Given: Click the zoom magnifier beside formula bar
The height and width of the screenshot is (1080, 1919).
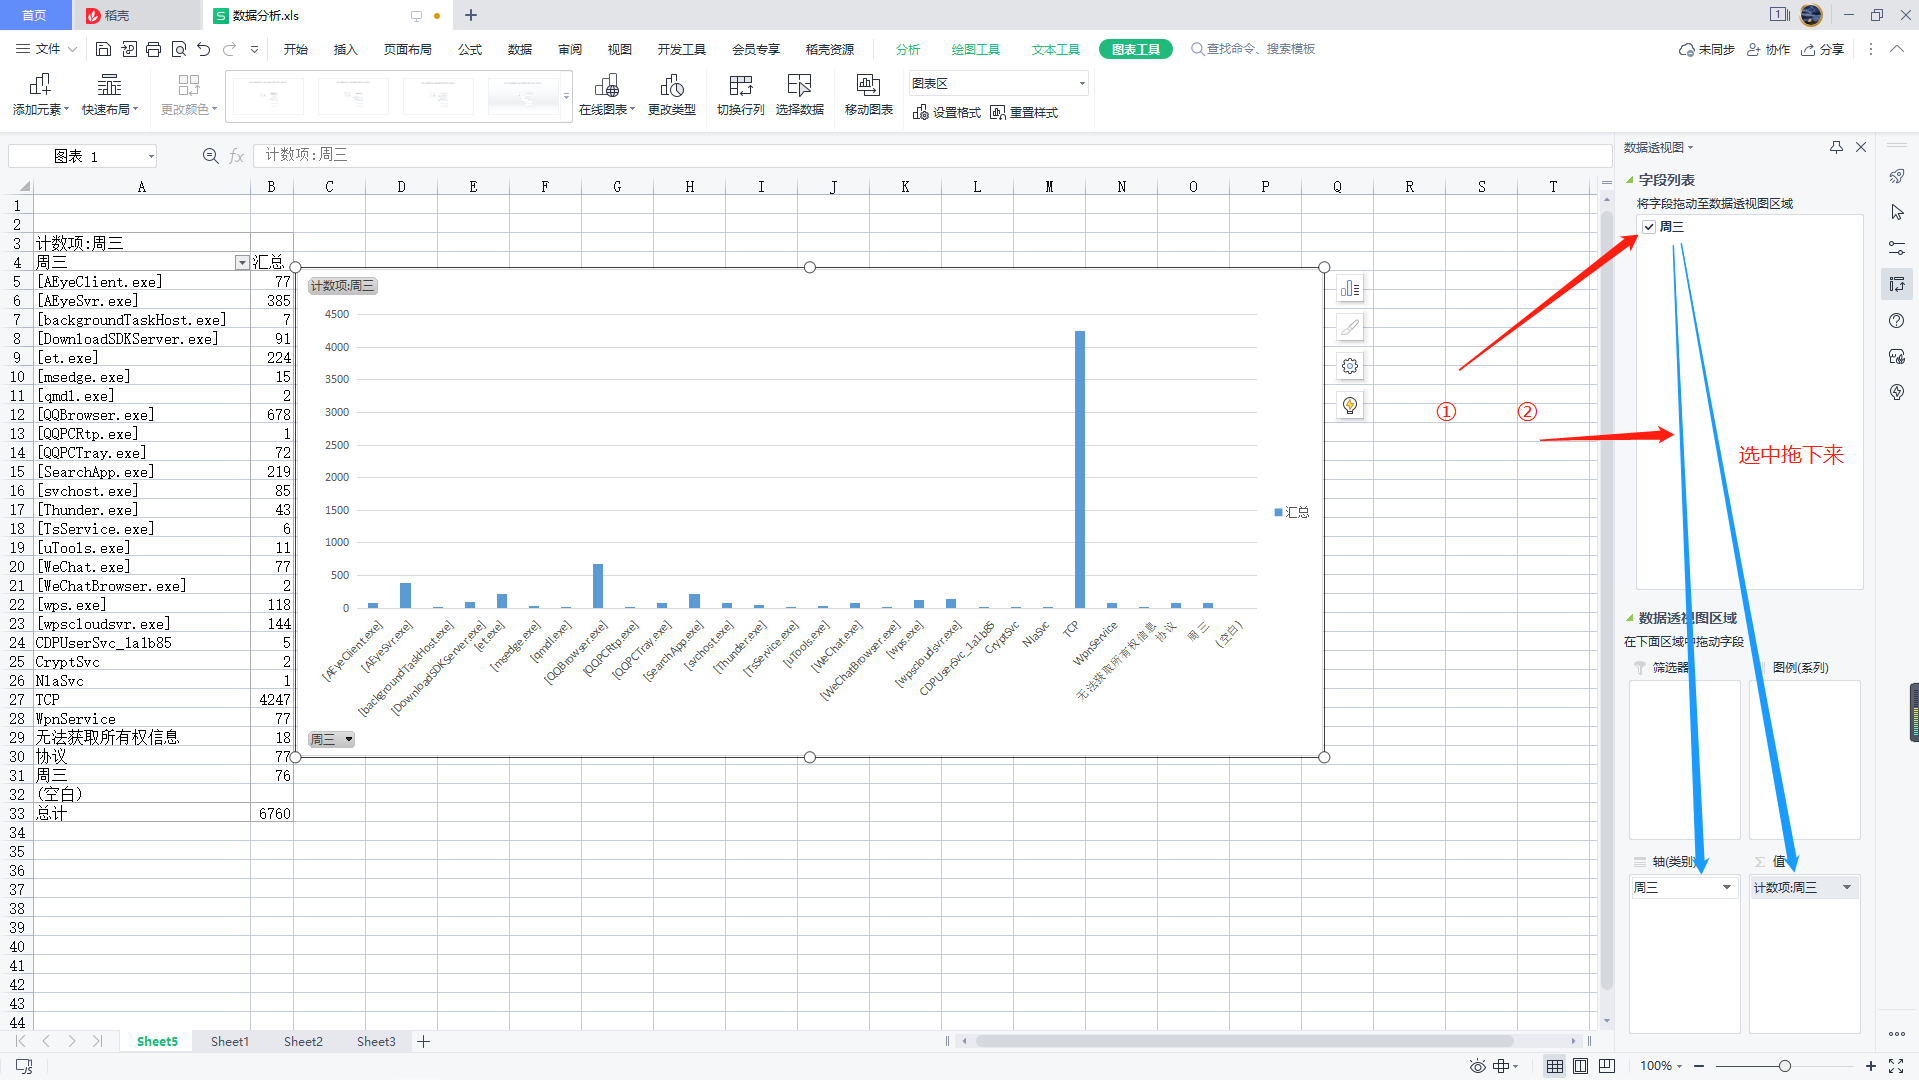Looking at the screenshot, I should point(210,156).
